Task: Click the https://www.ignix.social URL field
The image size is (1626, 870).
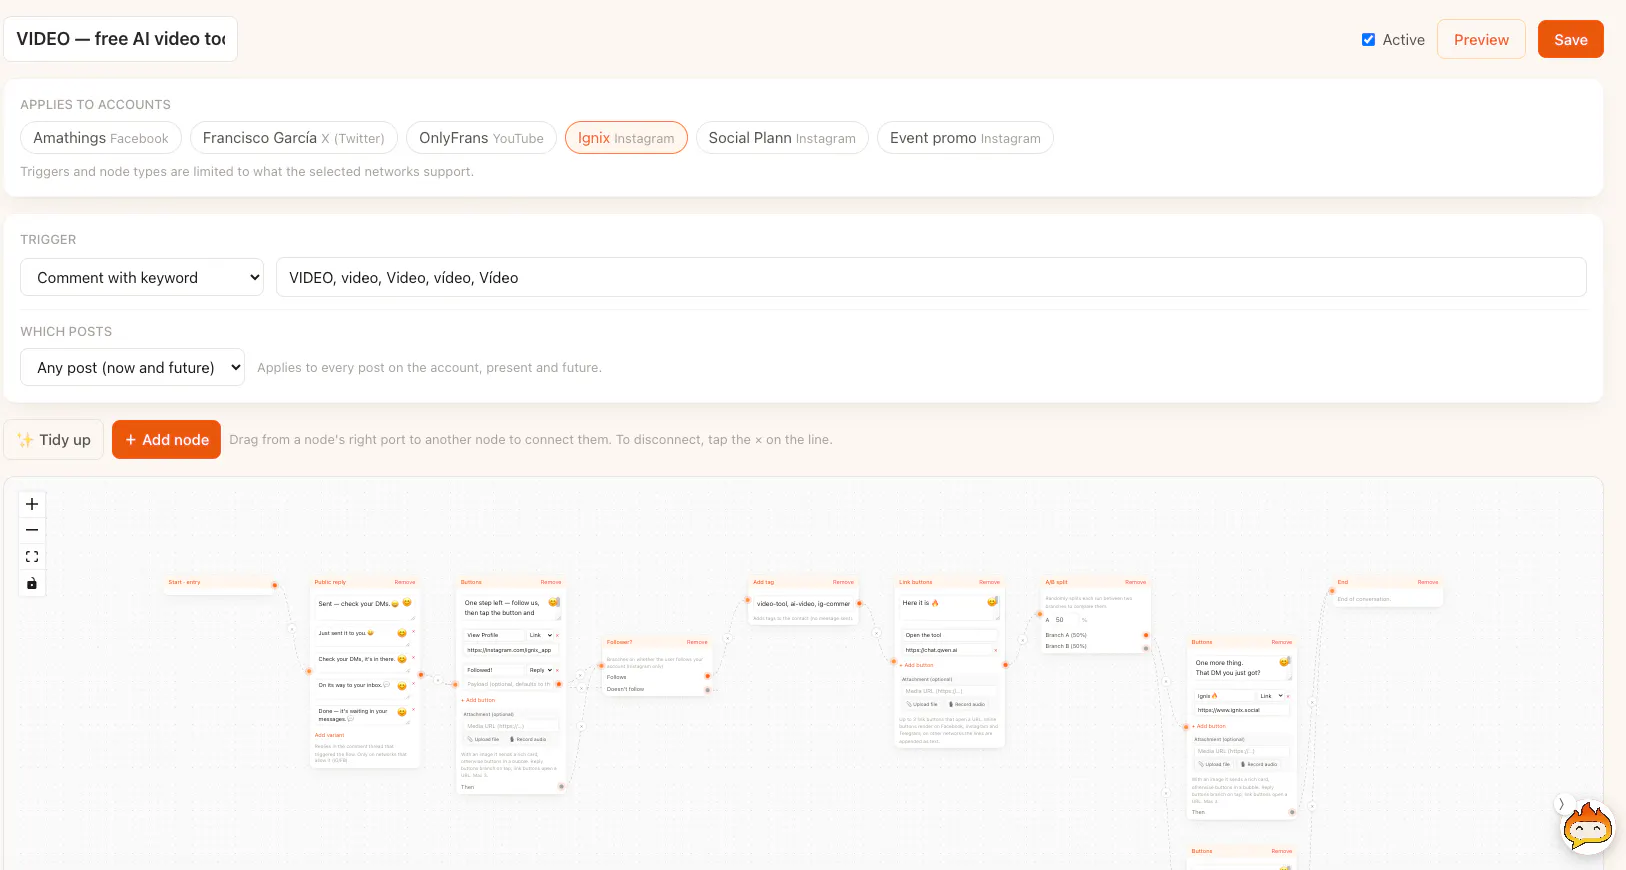Action: pyautogui.click(x=1241, y=710)
